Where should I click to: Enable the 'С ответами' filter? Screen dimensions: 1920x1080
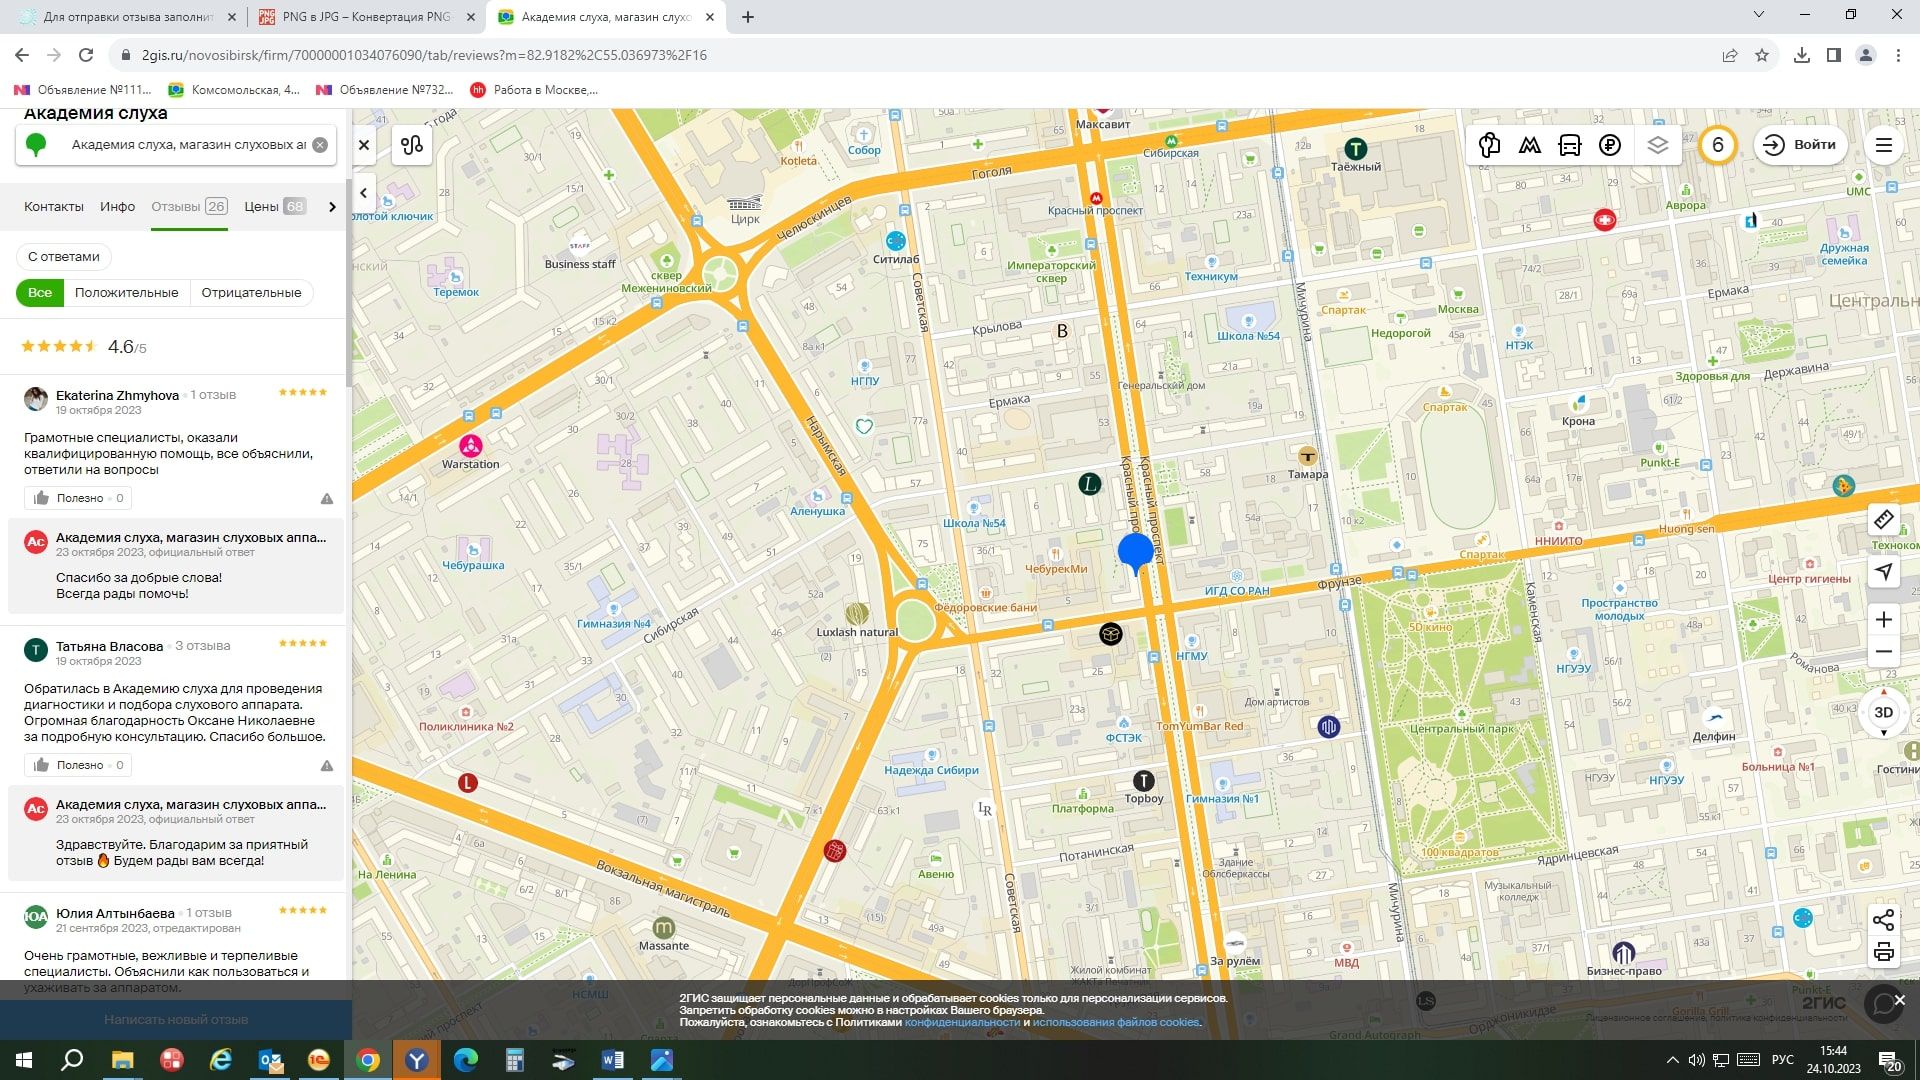pyautogui.click(x=64, y=256)
